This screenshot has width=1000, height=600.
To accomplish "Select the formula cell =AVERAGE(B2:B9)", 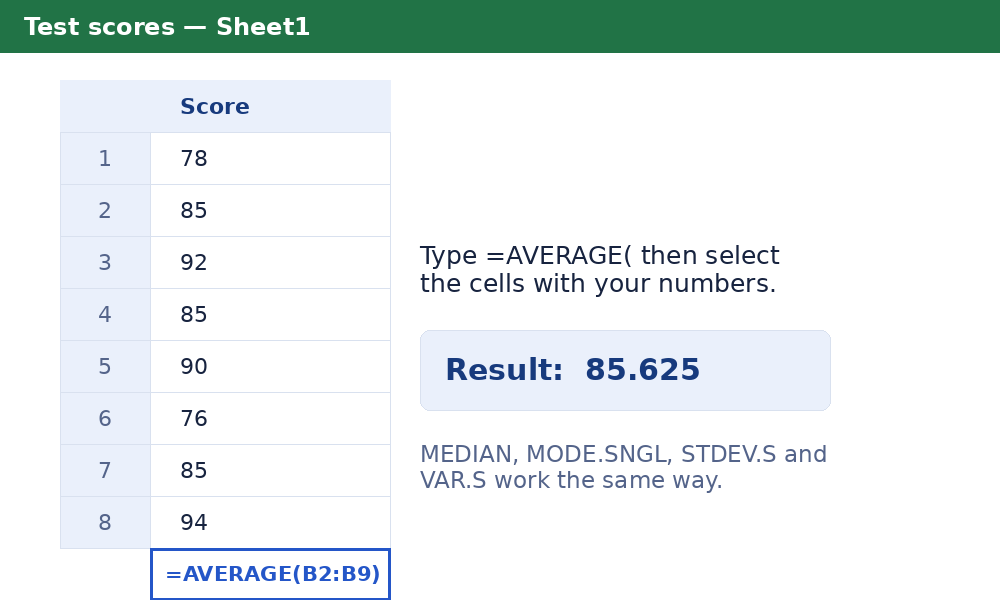I will [x=270, y=574].
